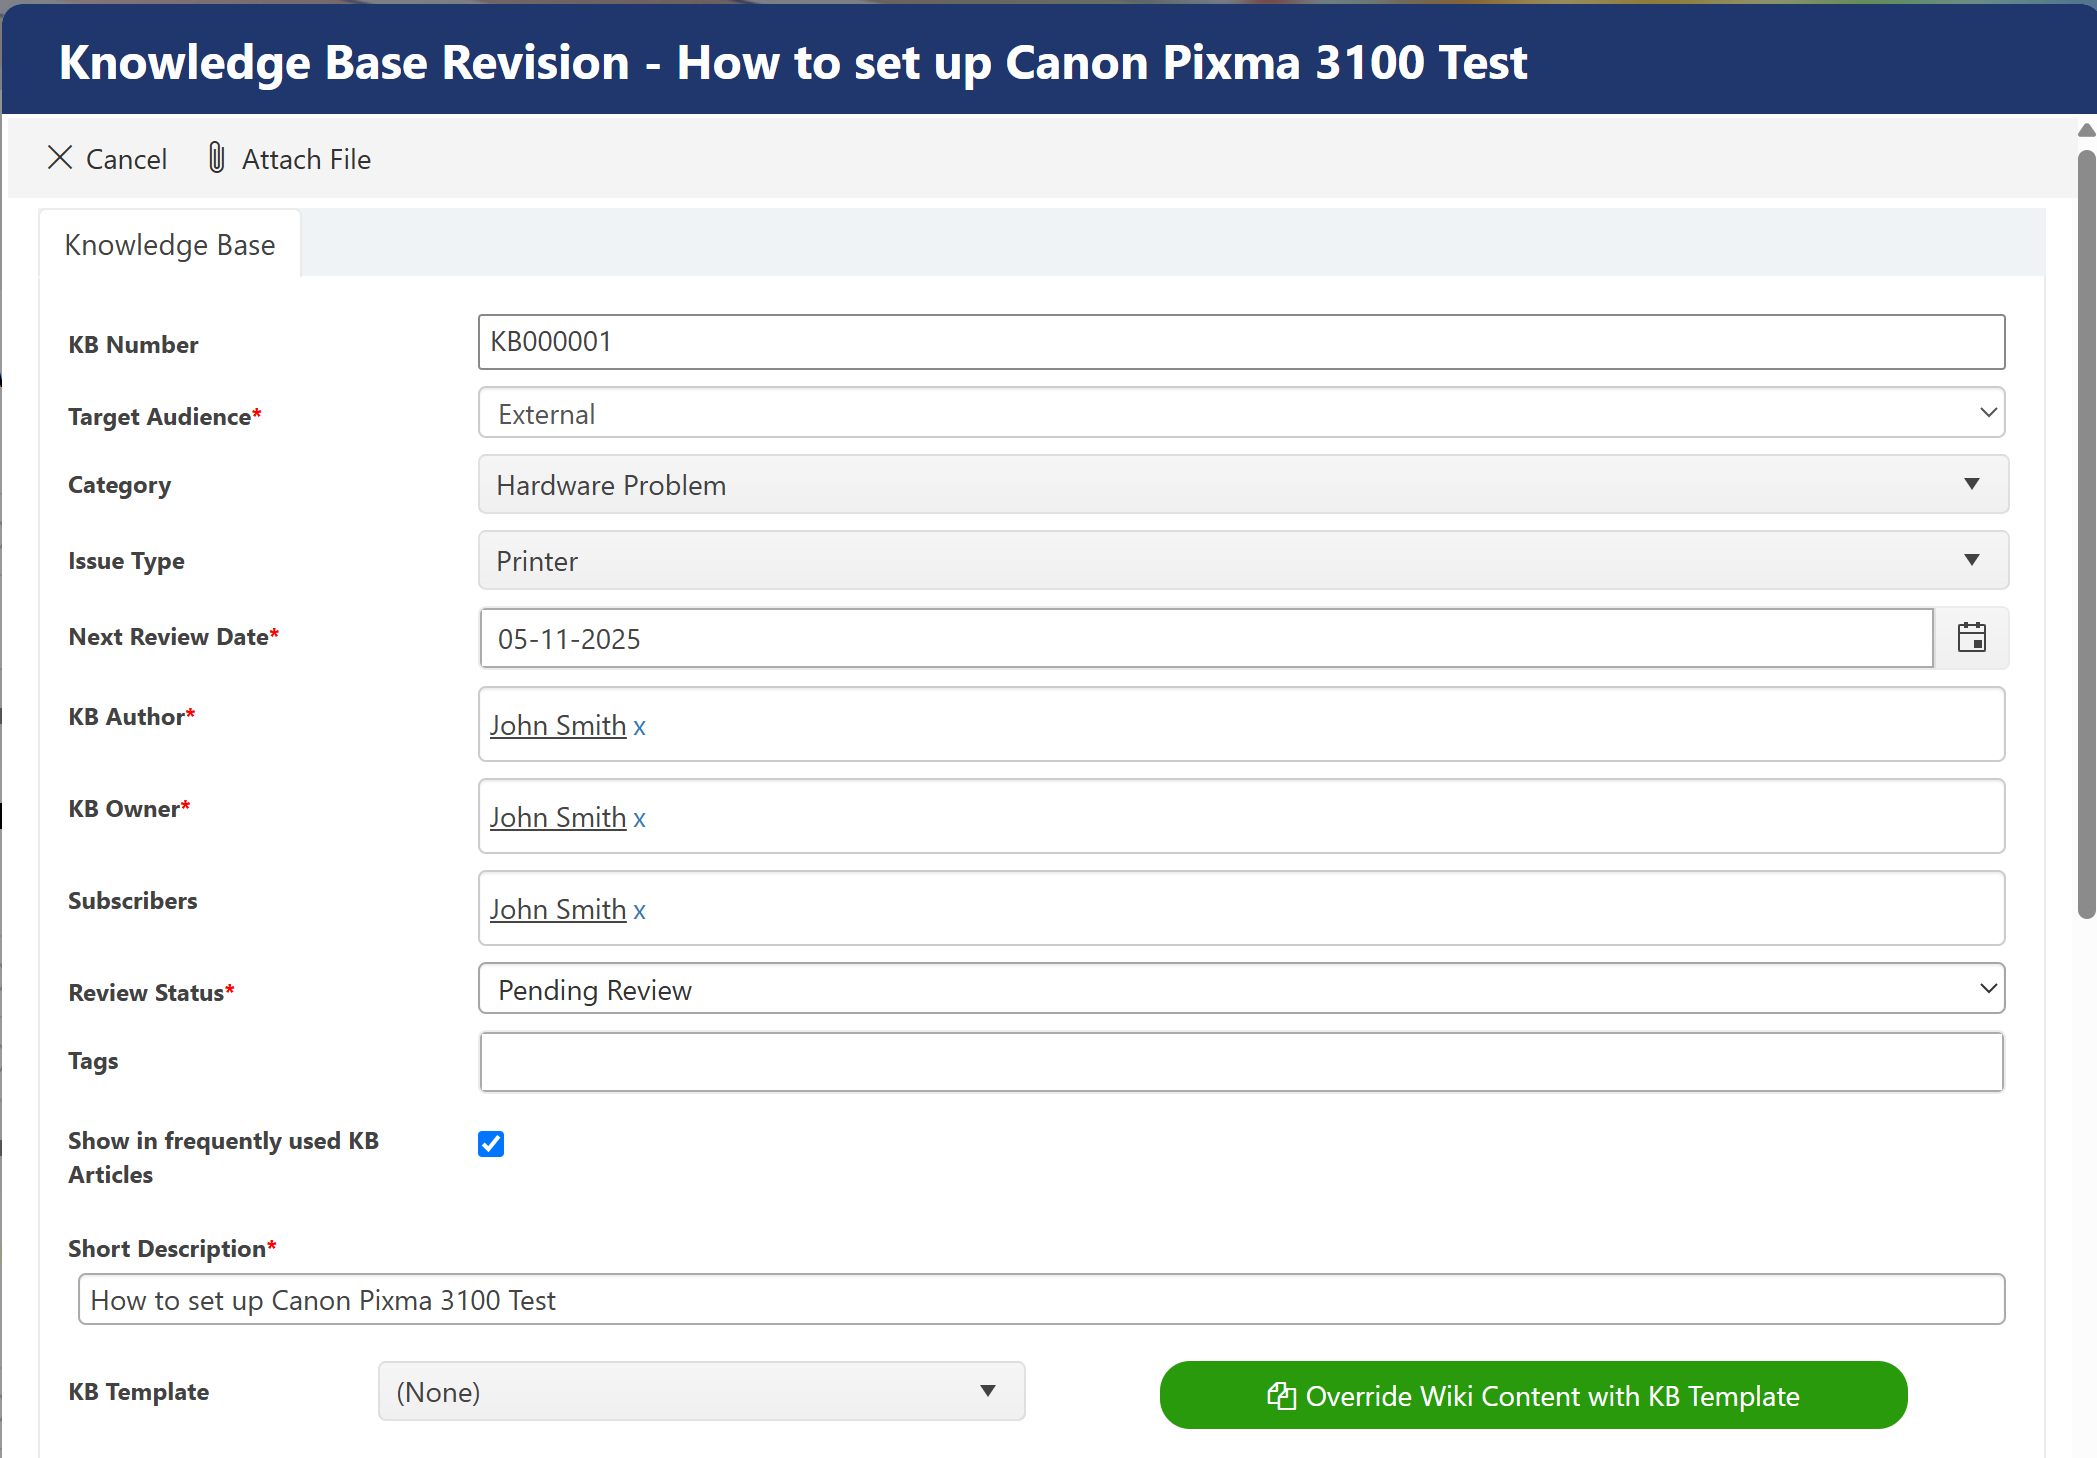This screenshot has height=1458, width=2097.
Task: Click into the Tags input field
Action: 1241,1062
